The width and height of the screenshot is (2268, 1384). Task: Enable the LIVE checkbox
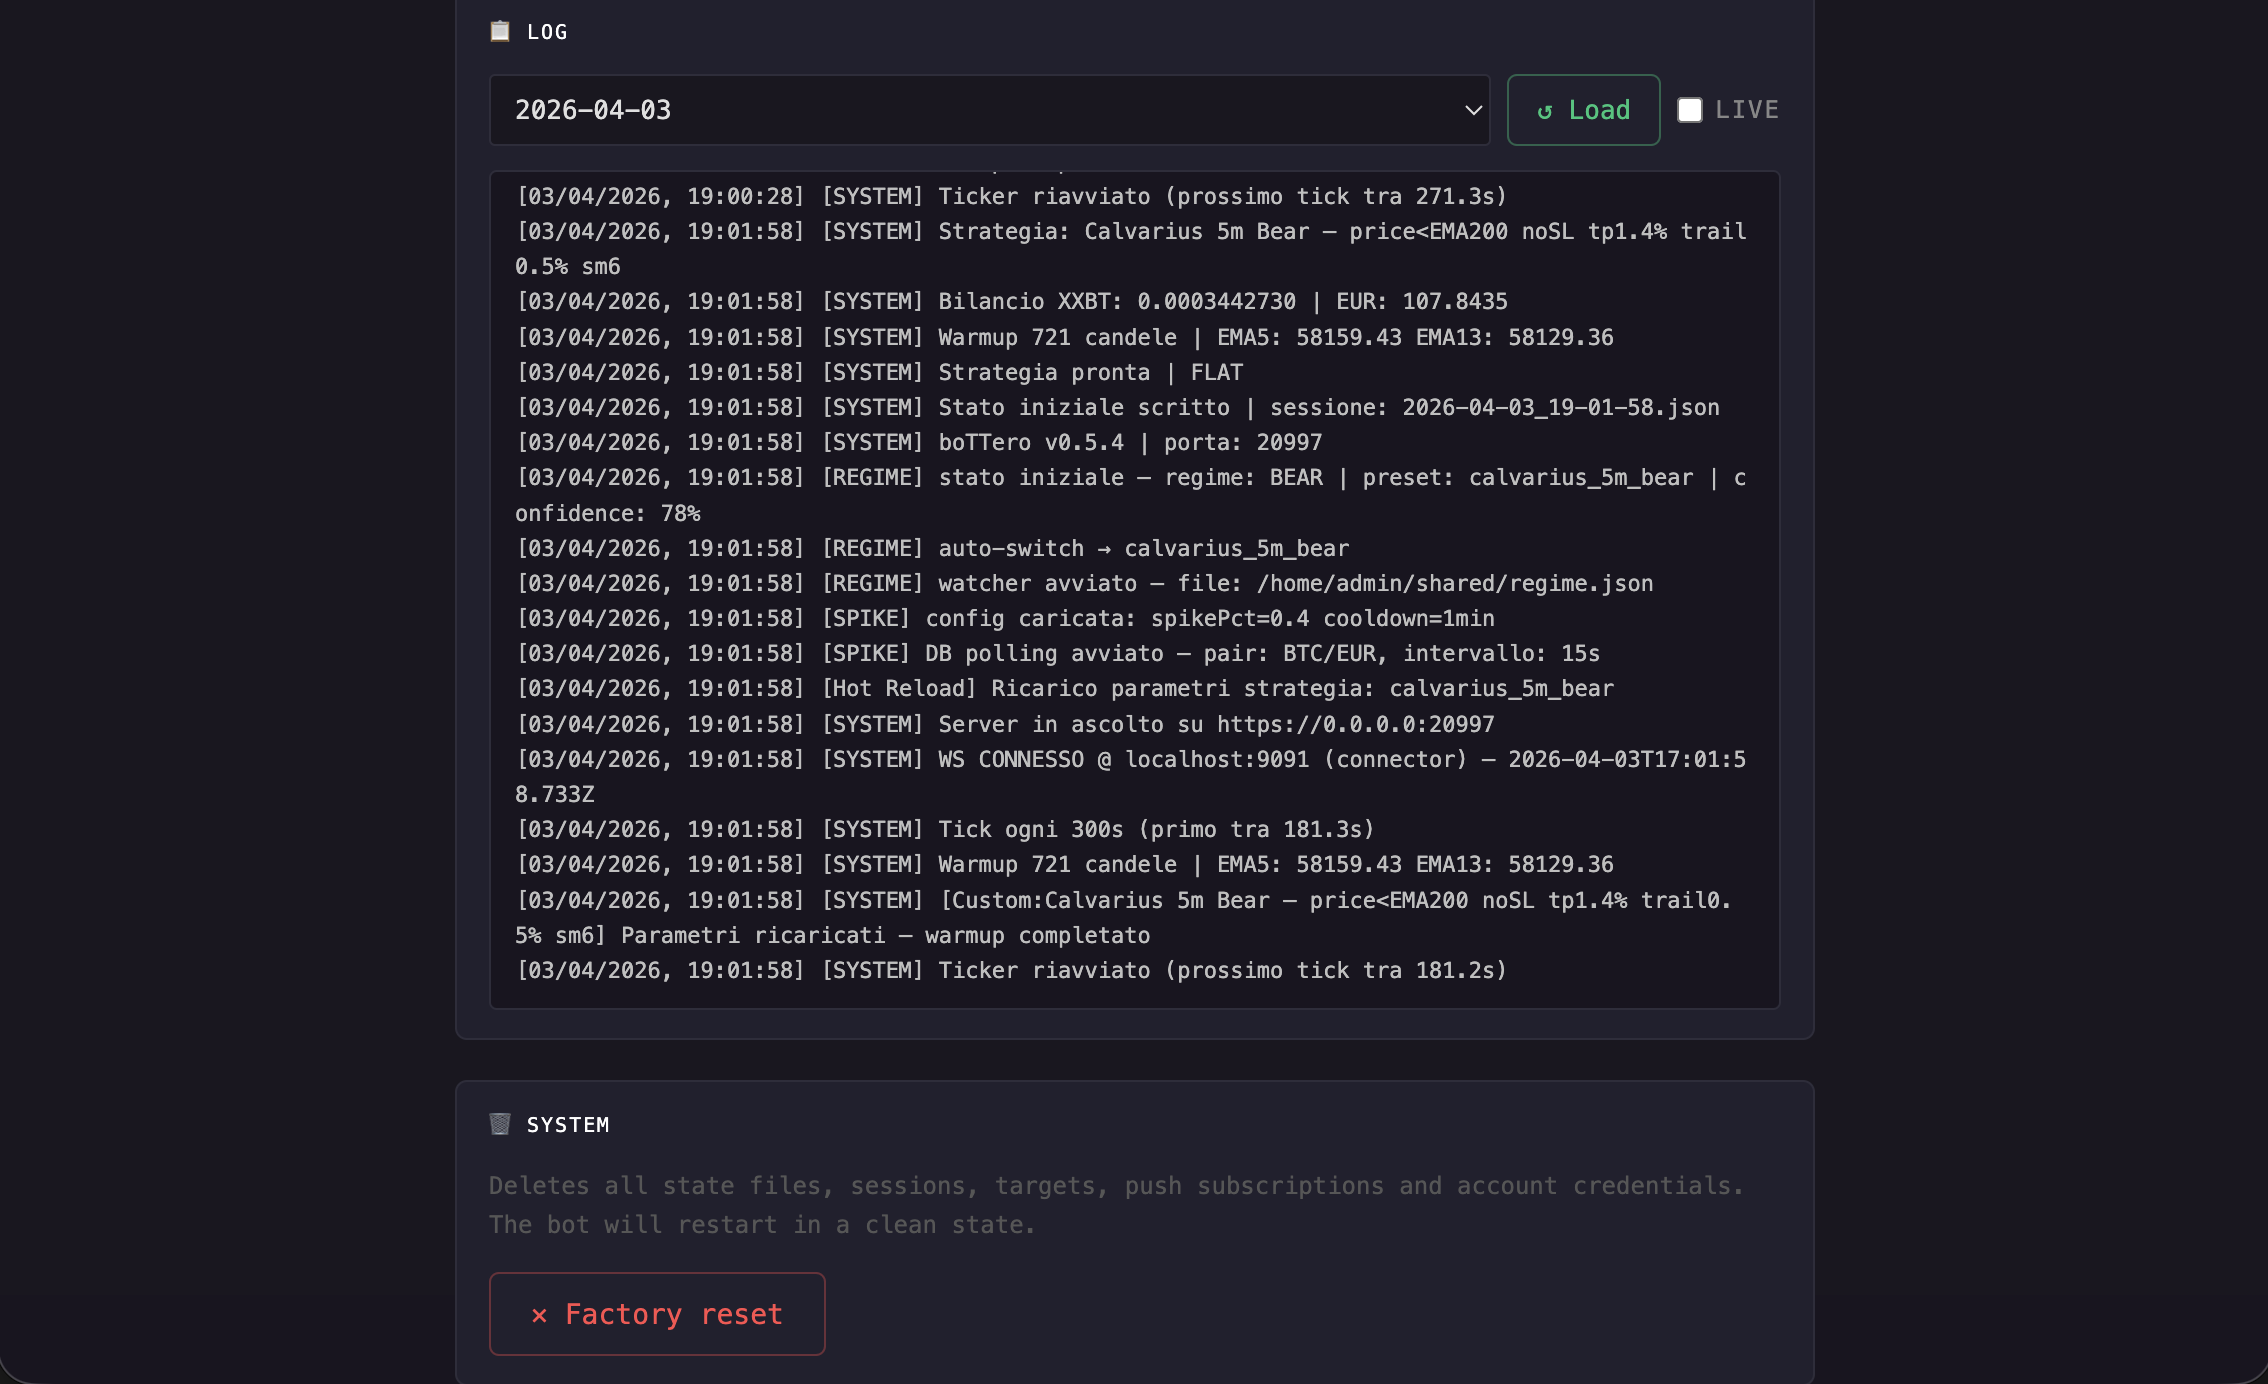point(1689,110)
